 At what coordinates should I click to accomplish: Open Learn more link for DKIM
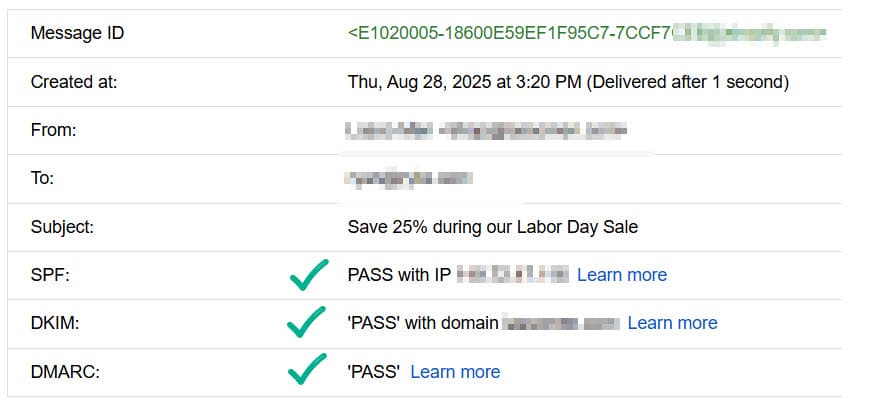click(x=672, y=323)
